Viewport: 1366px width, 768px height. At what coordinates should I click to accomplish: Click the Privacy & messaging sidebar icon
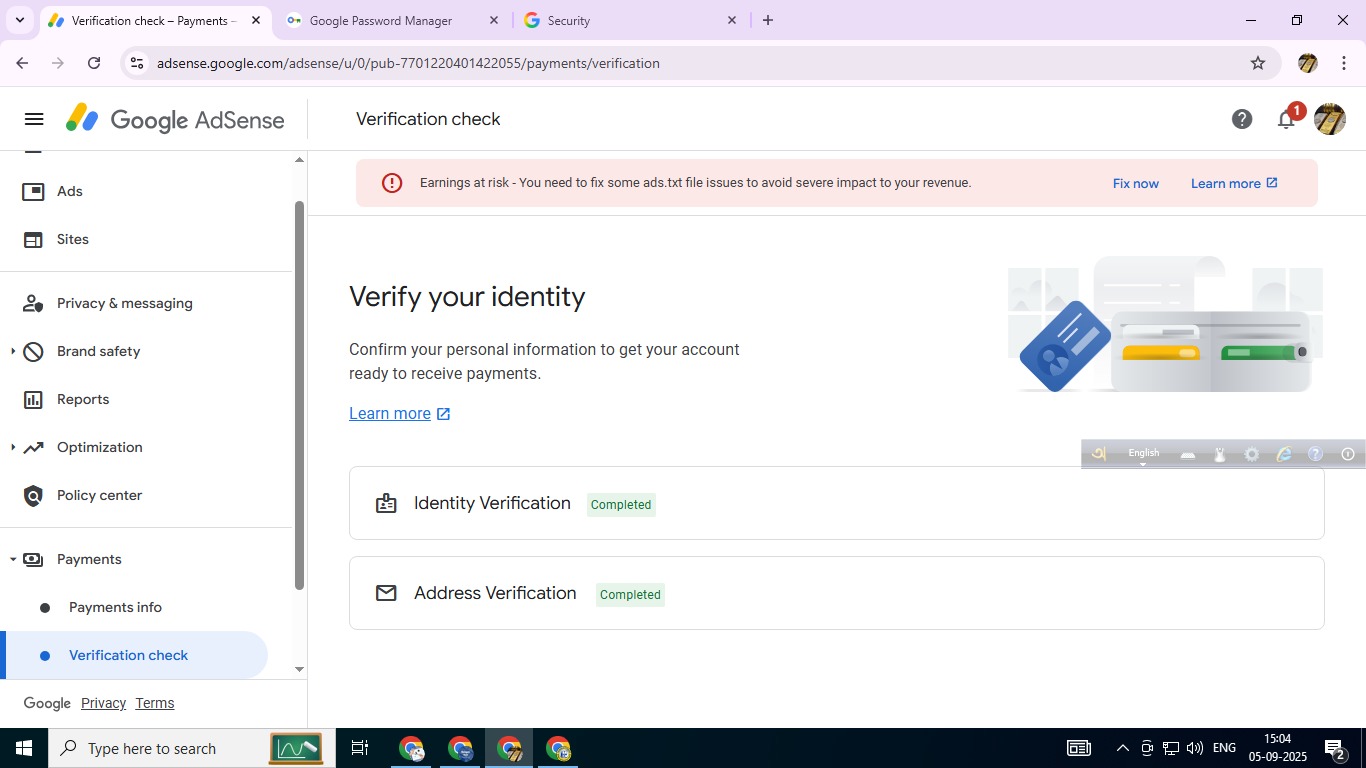[x=33, y=303]
